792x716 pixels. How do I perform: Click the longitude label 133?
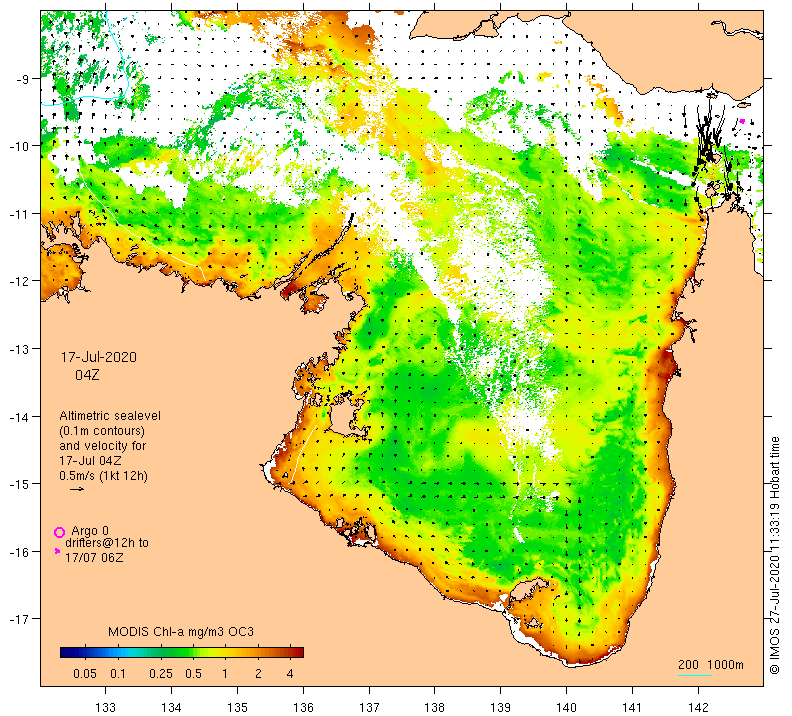pyautogui.click(x=105, y=707)
